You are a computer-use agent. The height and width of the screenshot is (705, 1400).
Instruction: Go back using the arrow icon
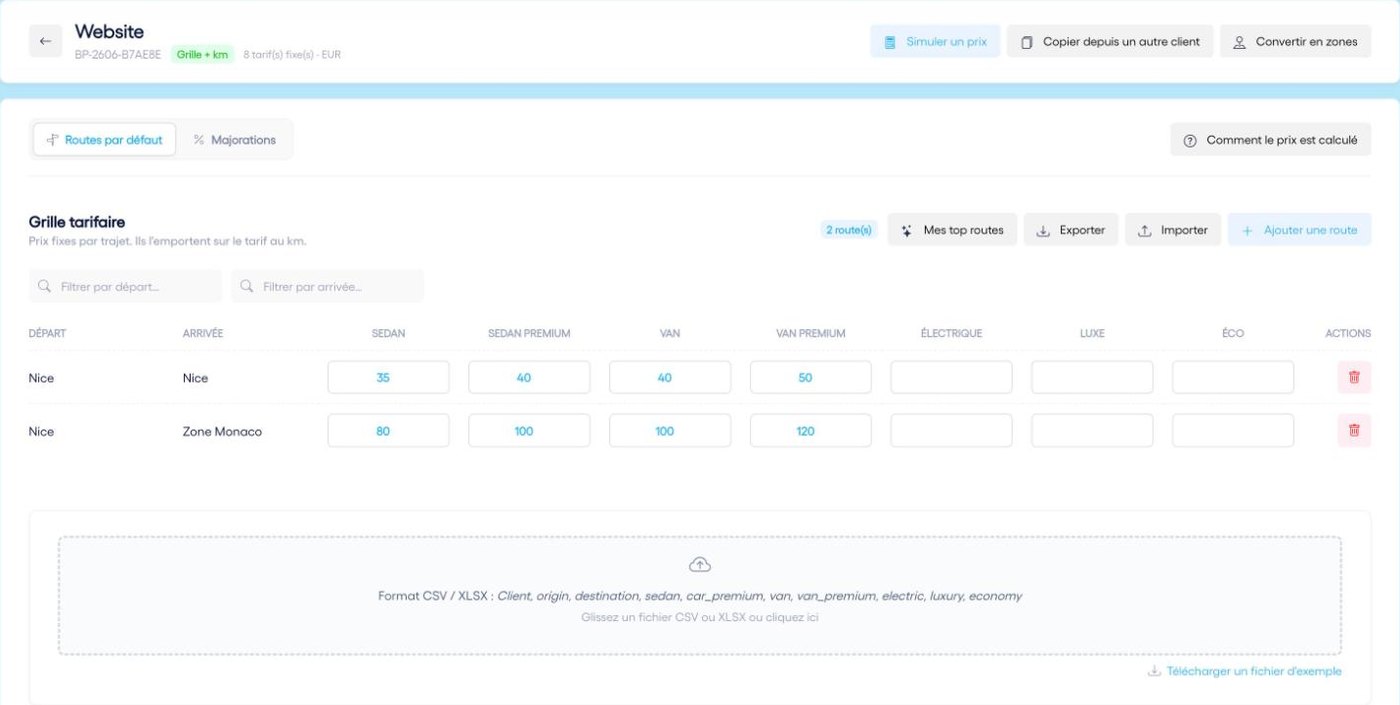click(45, 41)
